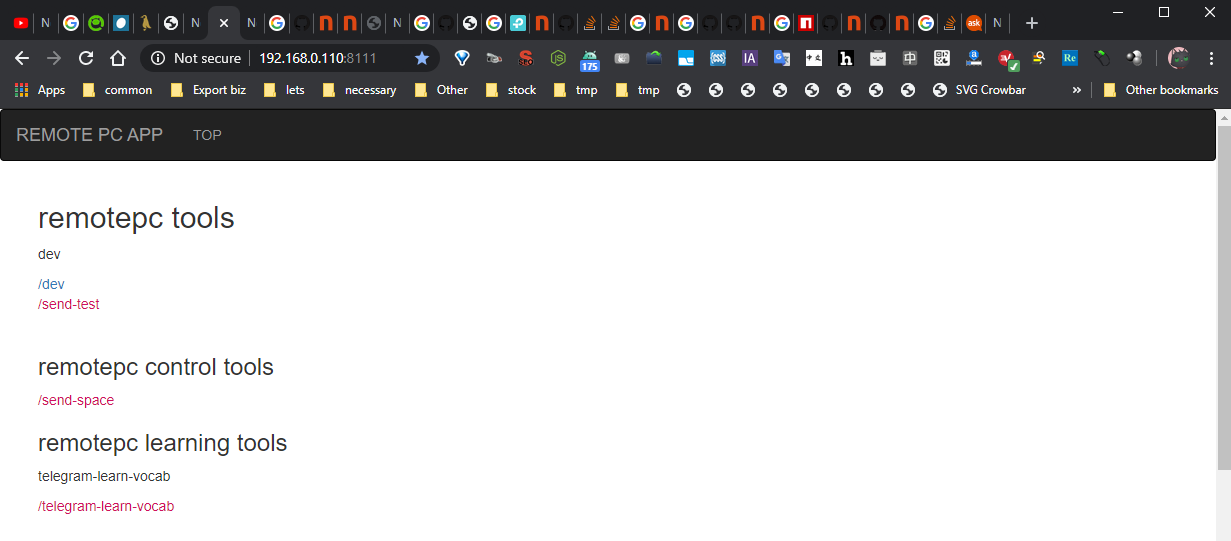The height and width of the screenshot is (541, 1231).
Task: Click the address bar URL field
Action: (x=320, y=58)
